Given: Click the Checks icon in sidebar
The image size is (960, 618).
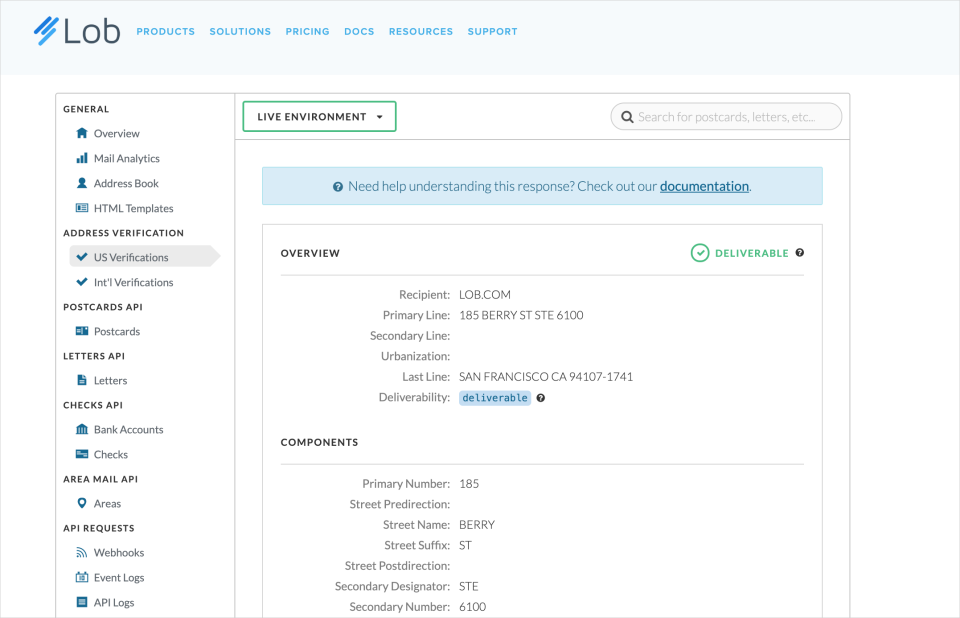Looking at the screenshot, I should [82, 454].
